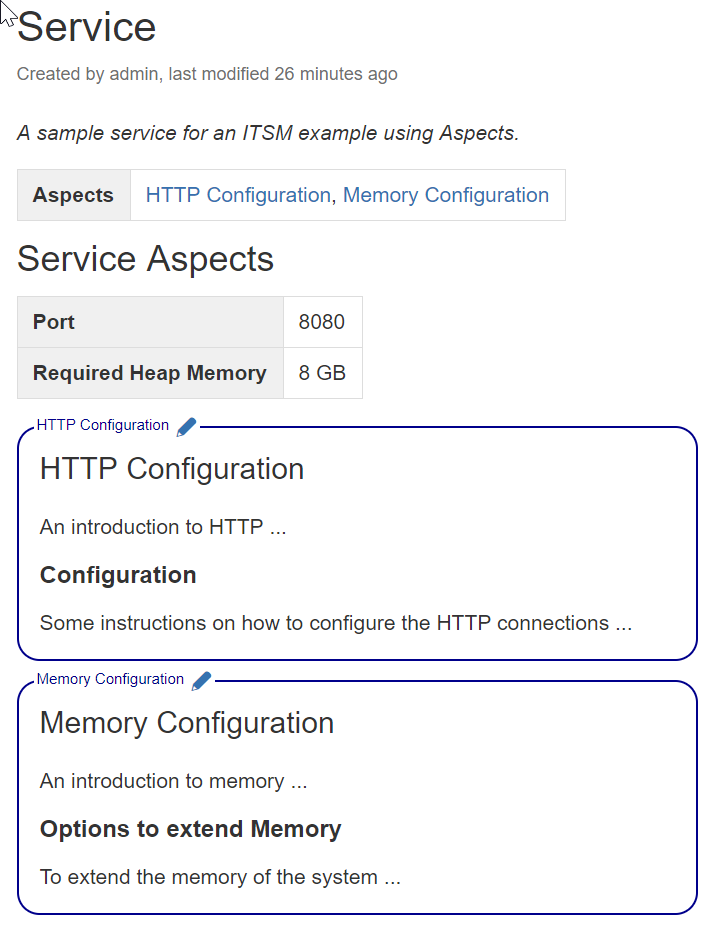Click the Service Aspects heading
715x931 pixels.
click(x=145, y=259)
